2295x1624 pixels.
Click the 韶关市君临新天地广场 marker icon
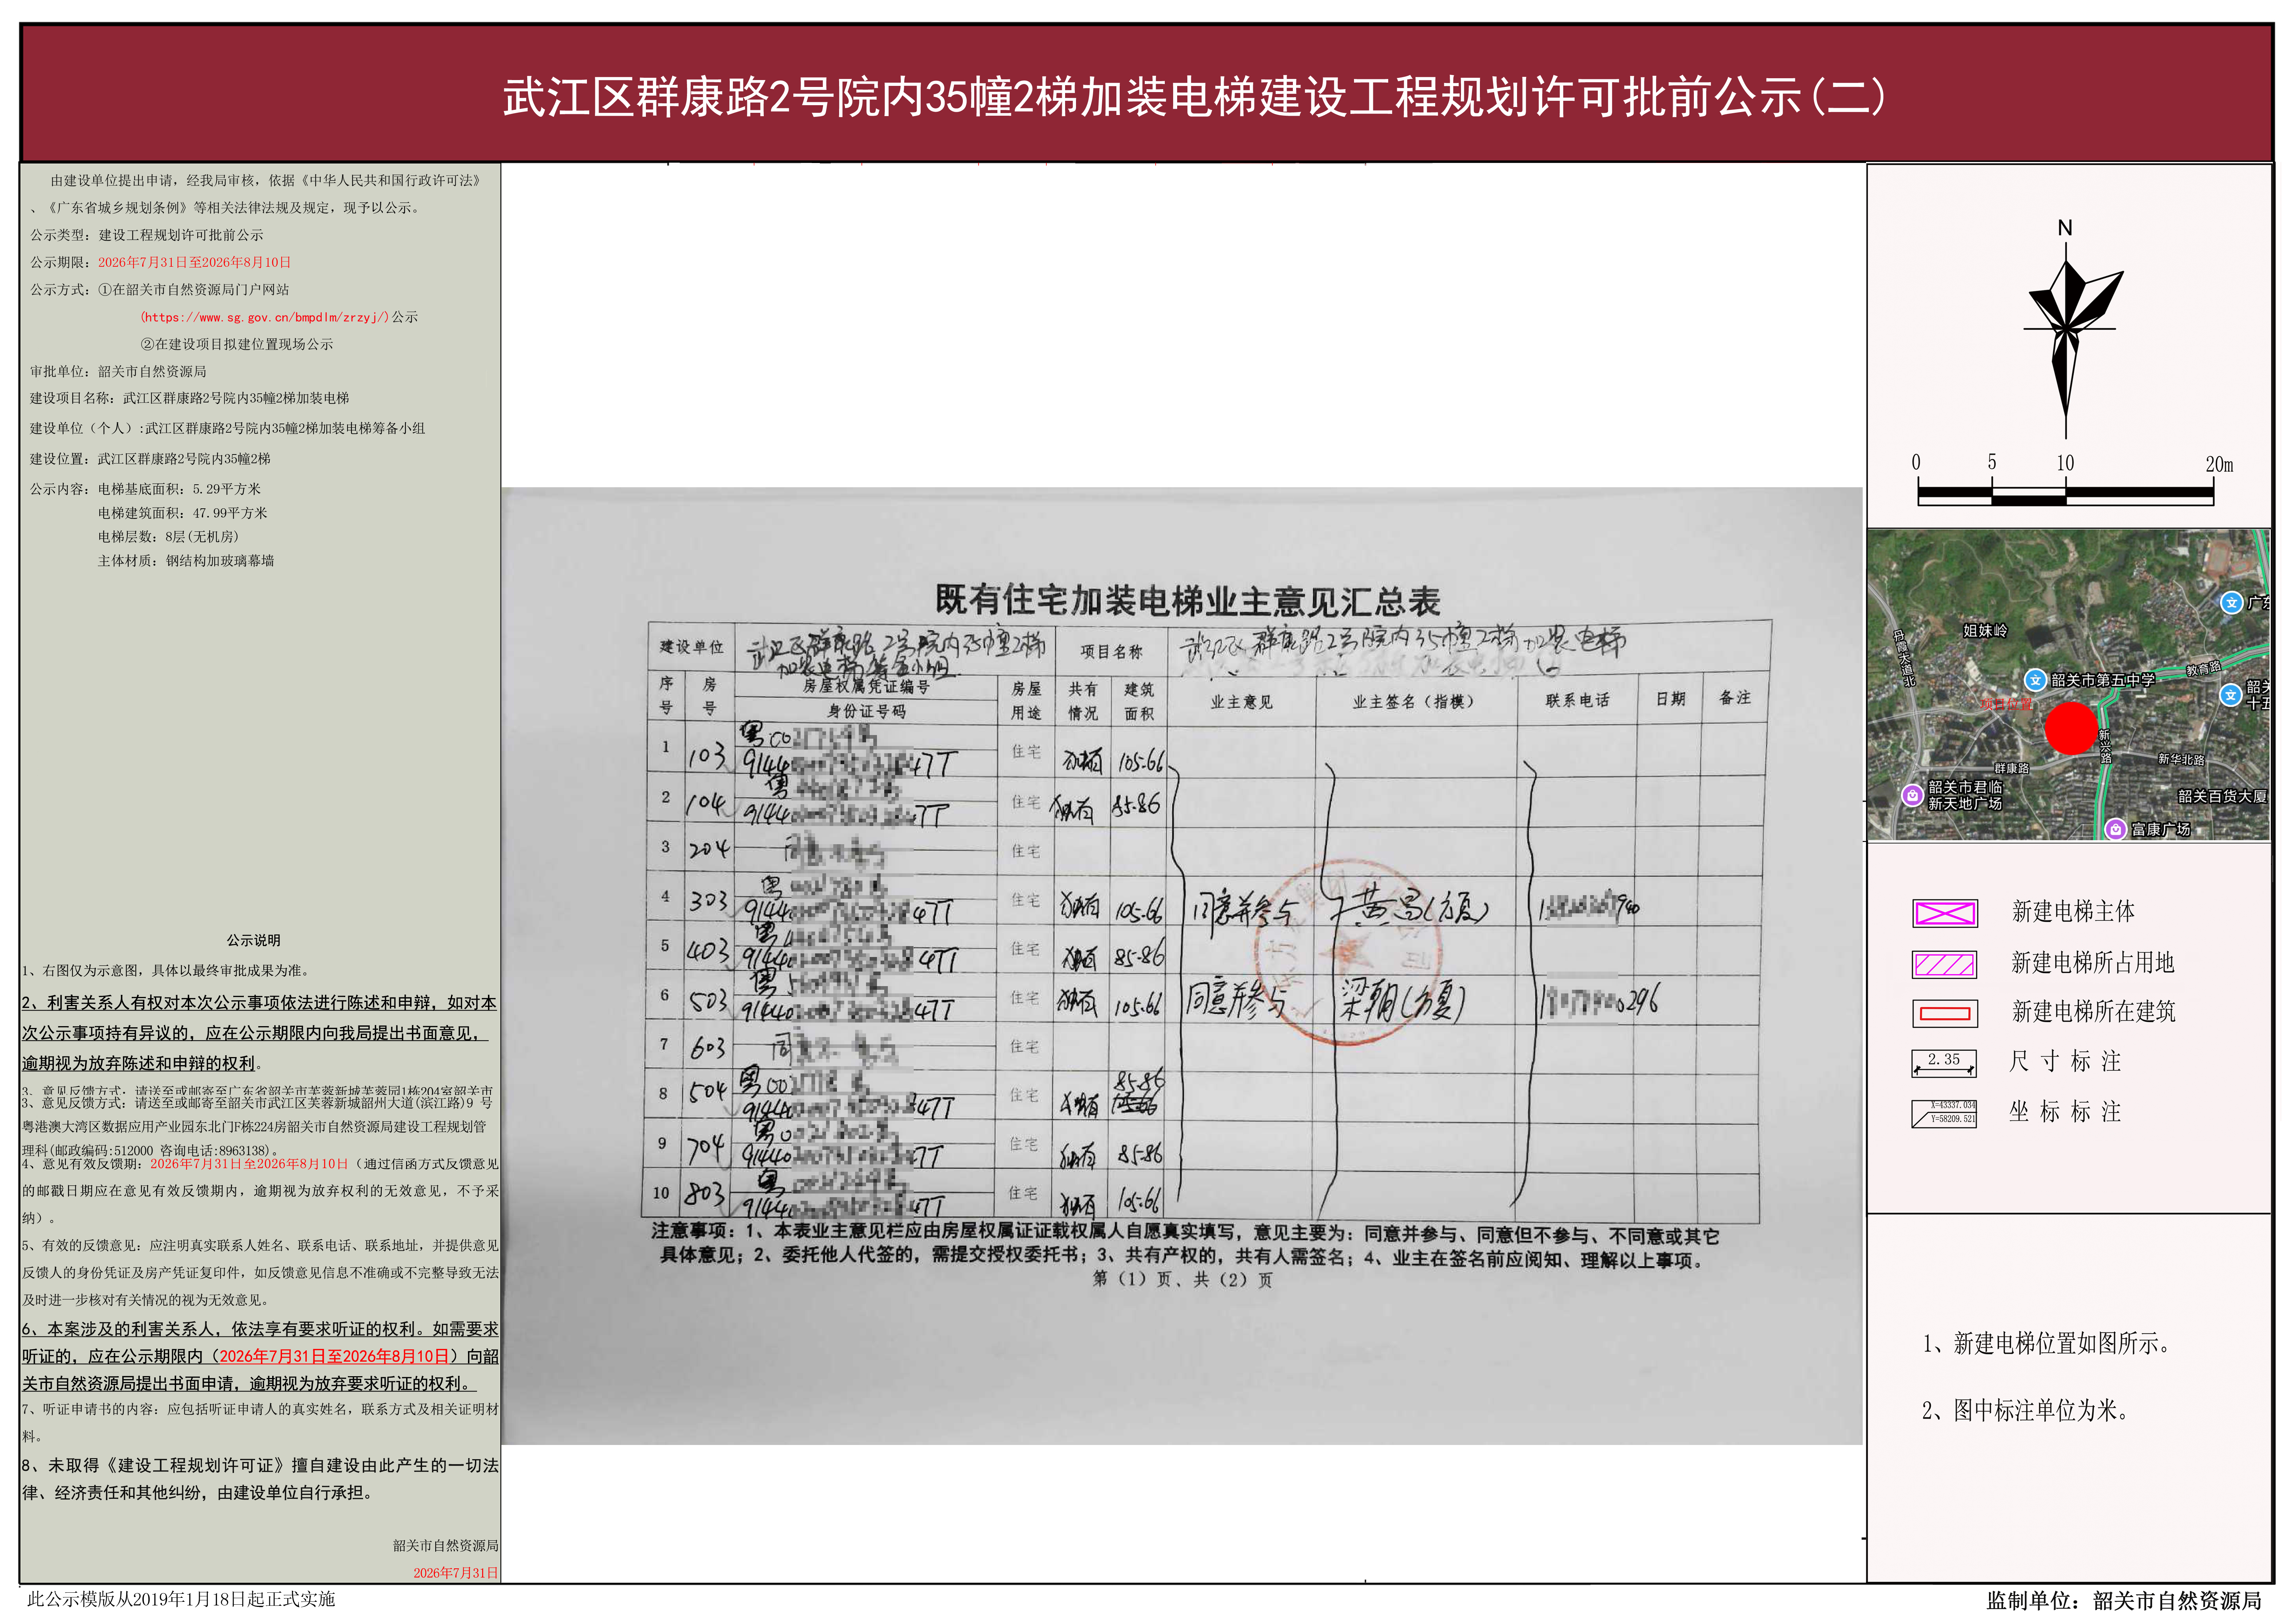pyautogui.click(x=1912, y=795)
